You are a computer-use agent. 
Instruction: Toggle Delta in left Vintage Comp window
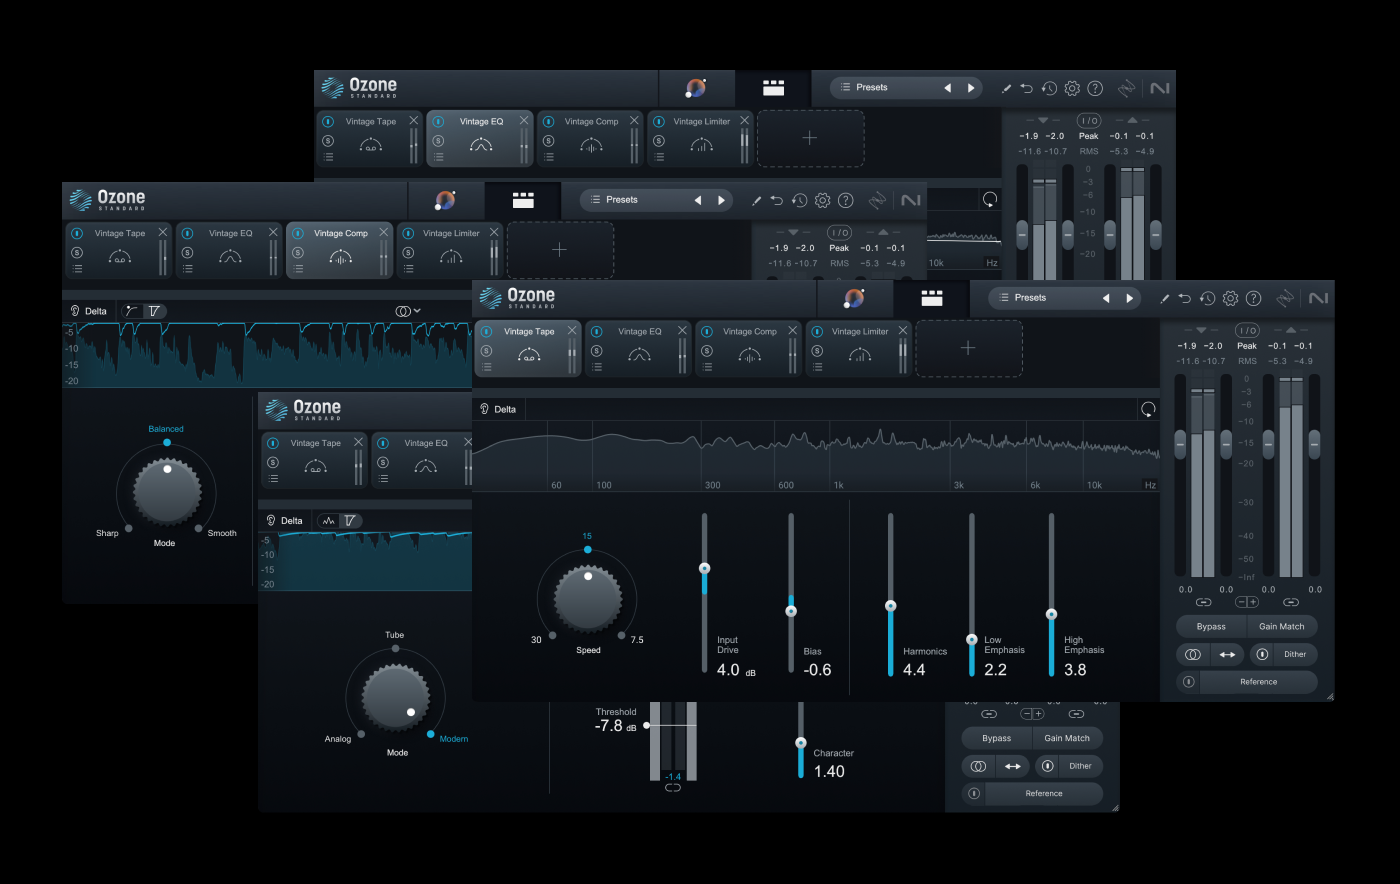(x=88, y=311)
